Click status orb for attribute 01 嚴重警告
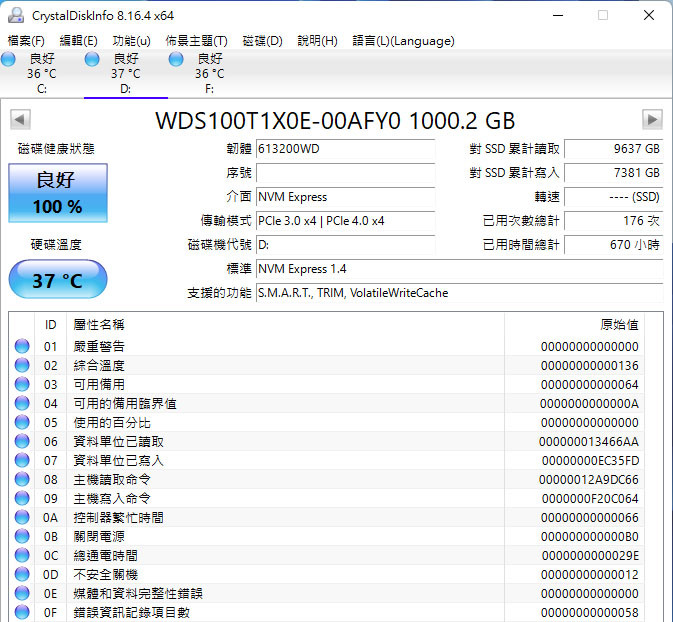The width and height of the screenshot is (673, 622). tap(22, 346)
